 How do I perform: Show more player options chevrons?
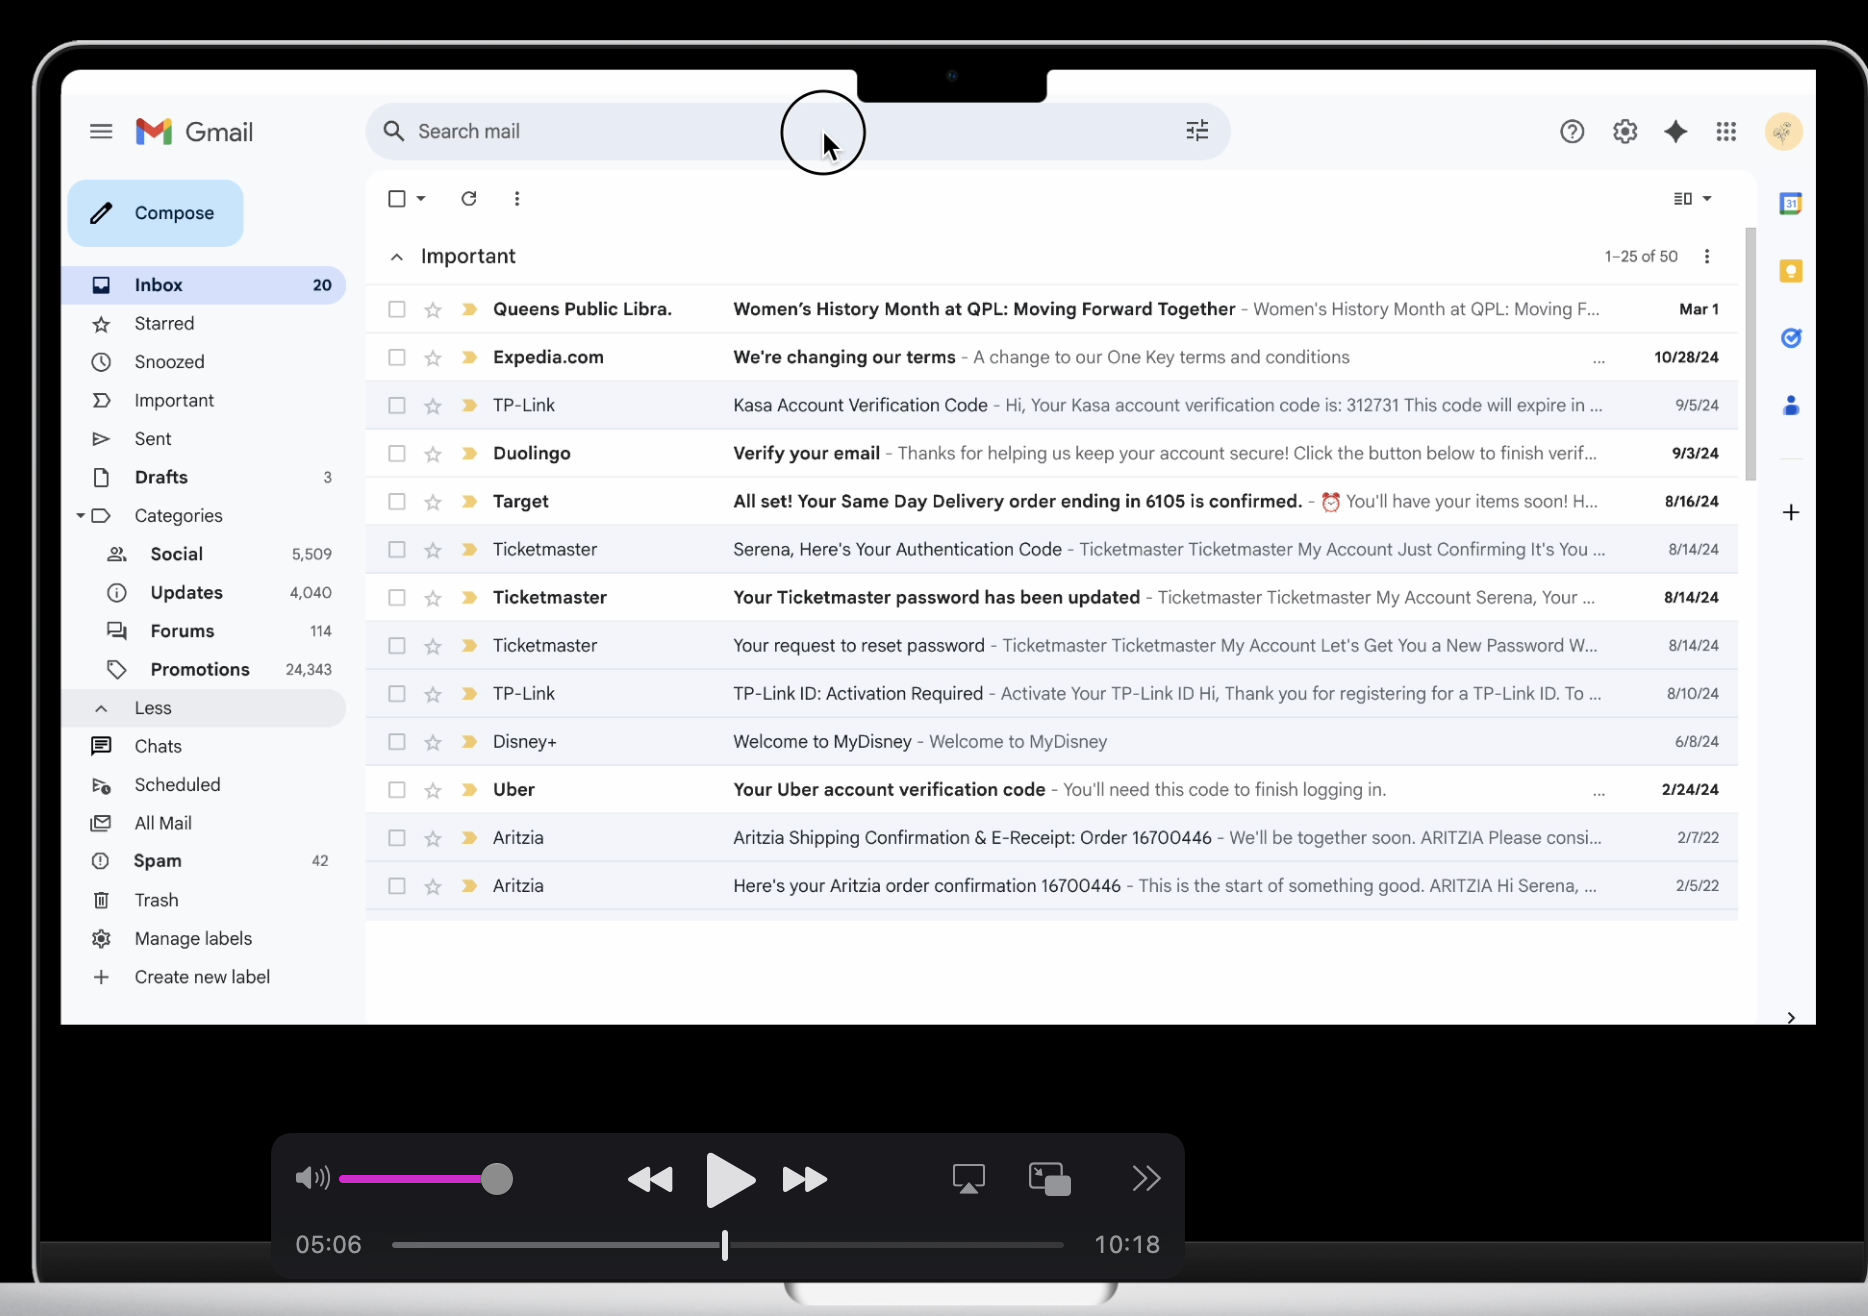click(x=1146, y=1178)
